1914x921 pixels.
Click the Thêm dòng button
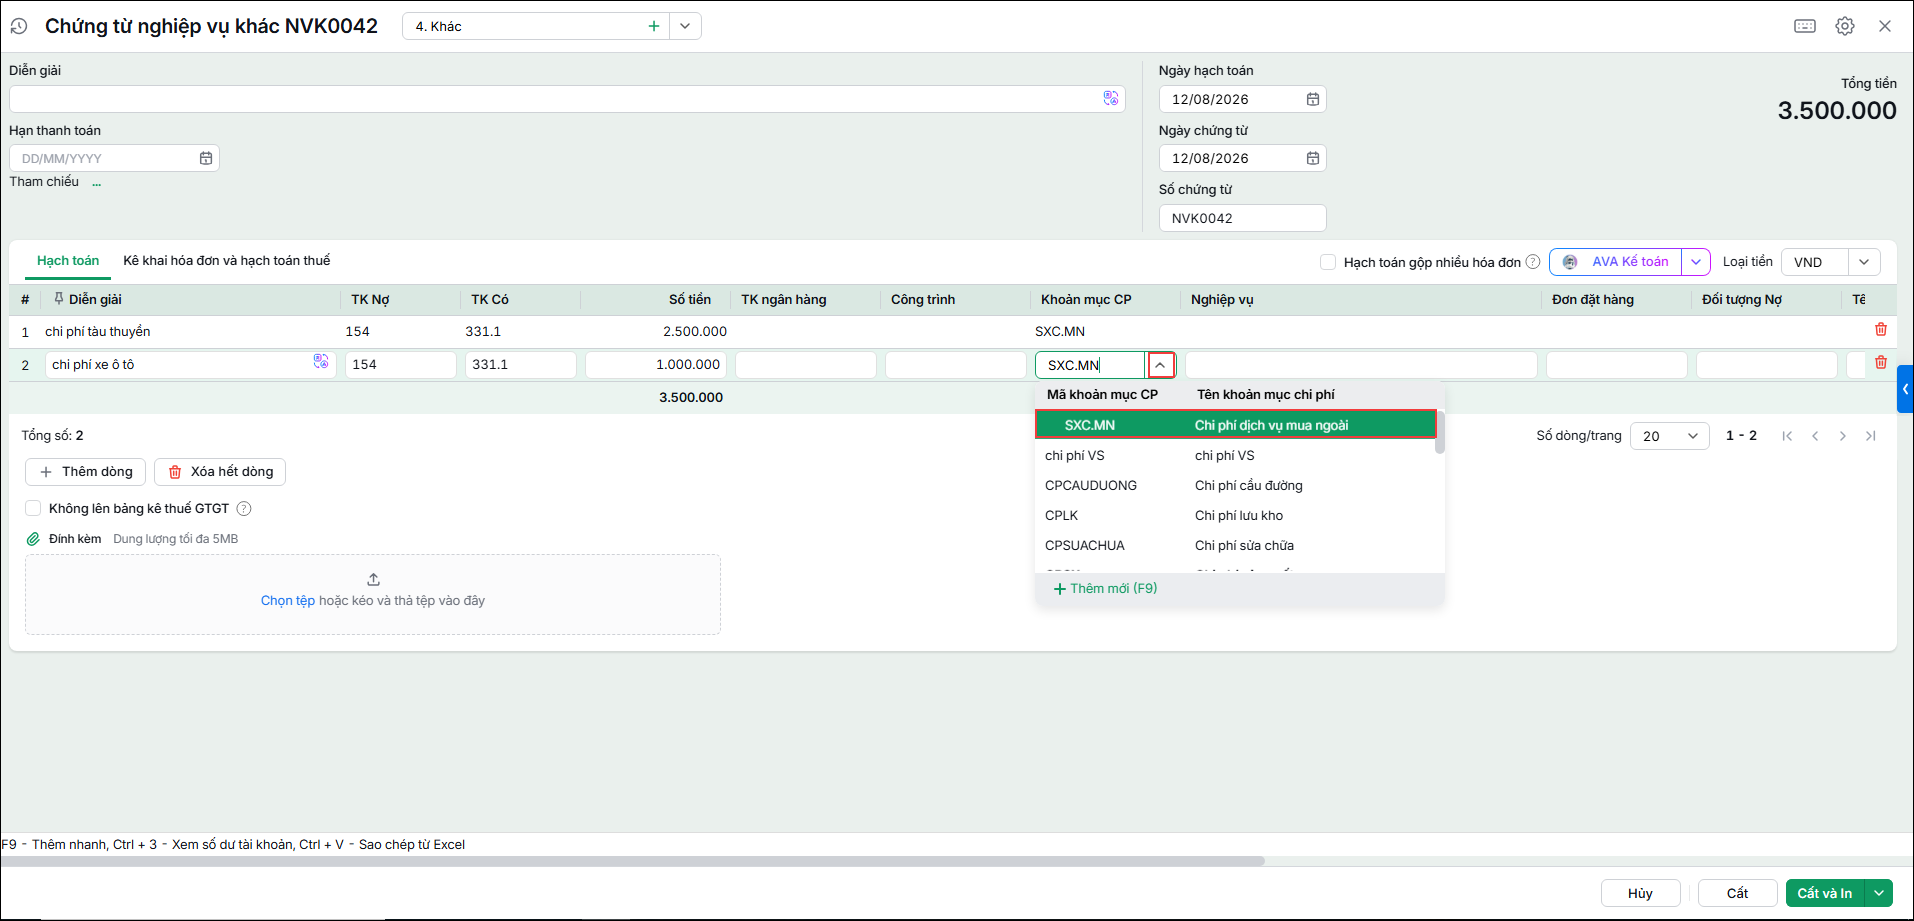pyautogui.click(x=86, y=472)
